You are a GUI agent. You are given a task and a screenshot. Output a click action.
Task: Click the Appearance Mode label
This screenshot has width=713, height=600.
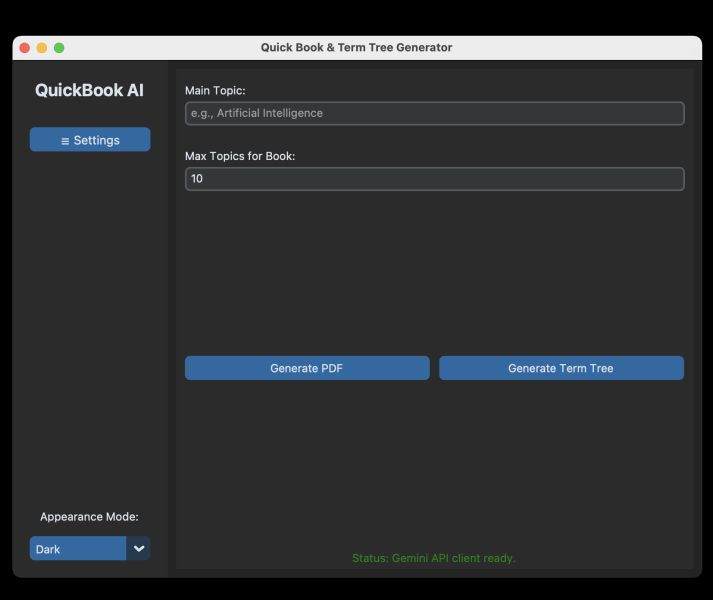[x=89, y=517]
